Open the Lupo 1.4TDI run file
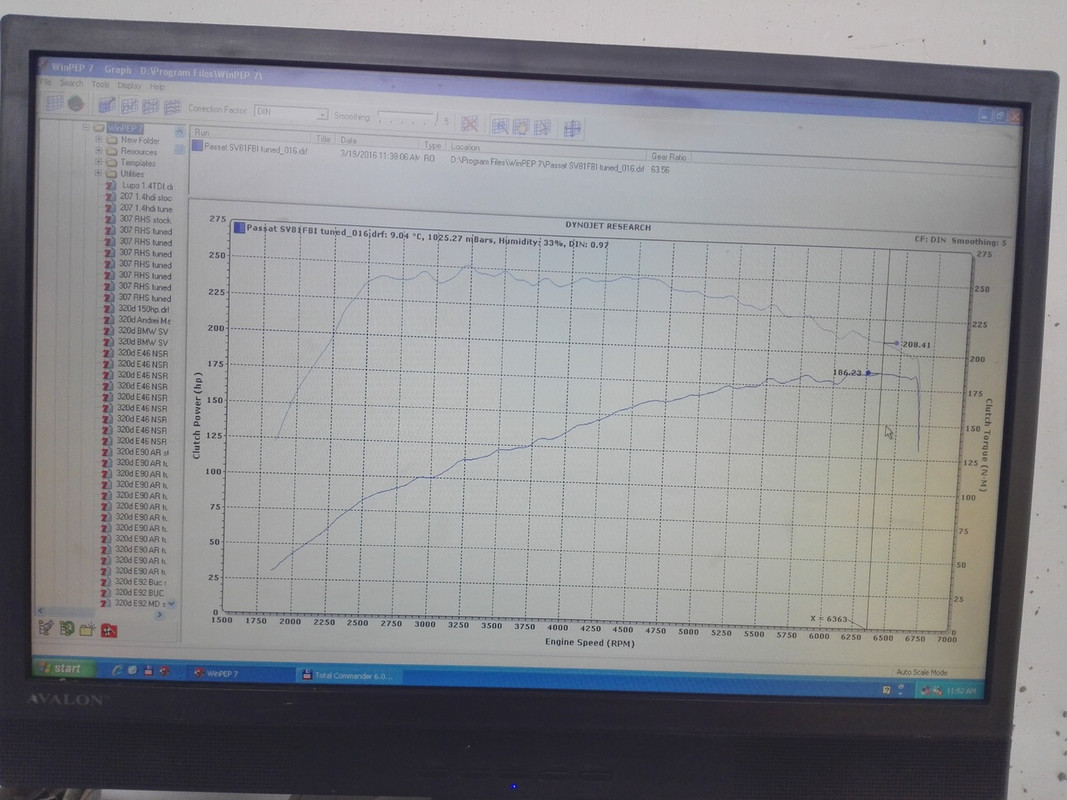The height and width of the screenshot is (800, 1067). tap(139, 186)
